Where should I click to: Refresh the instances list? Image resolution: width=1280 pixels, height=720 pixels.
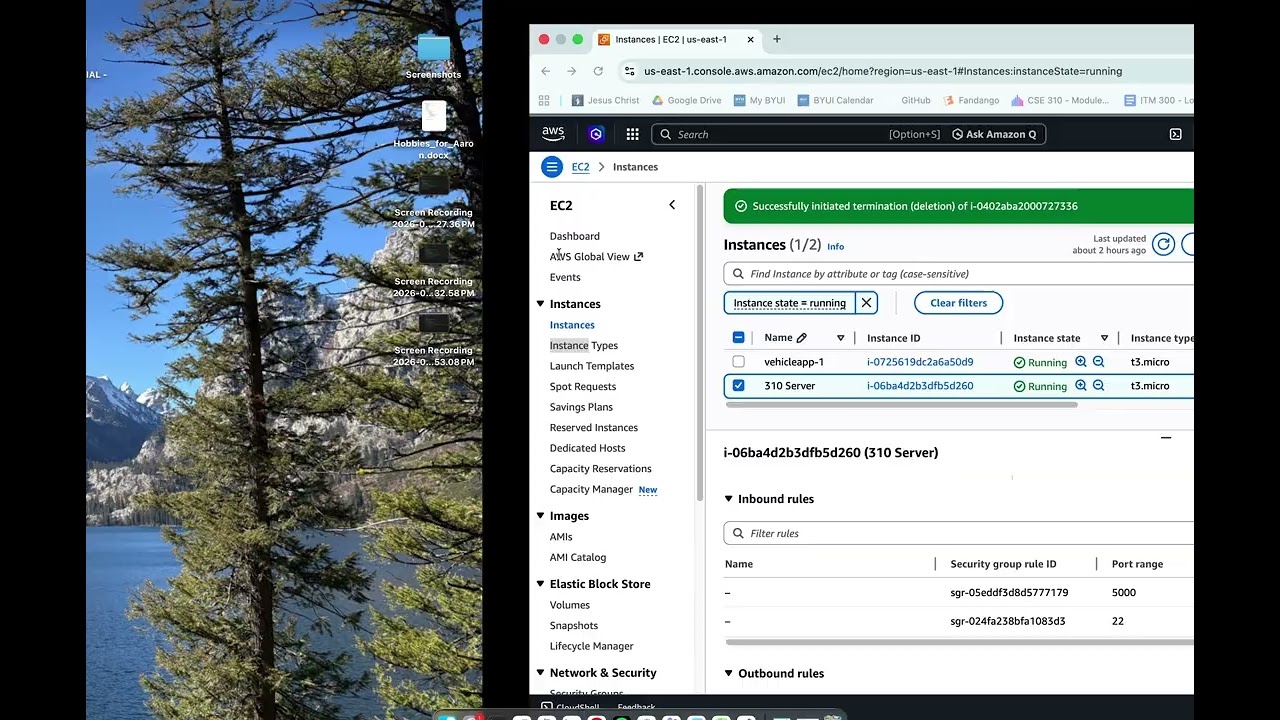(1163, 244)
